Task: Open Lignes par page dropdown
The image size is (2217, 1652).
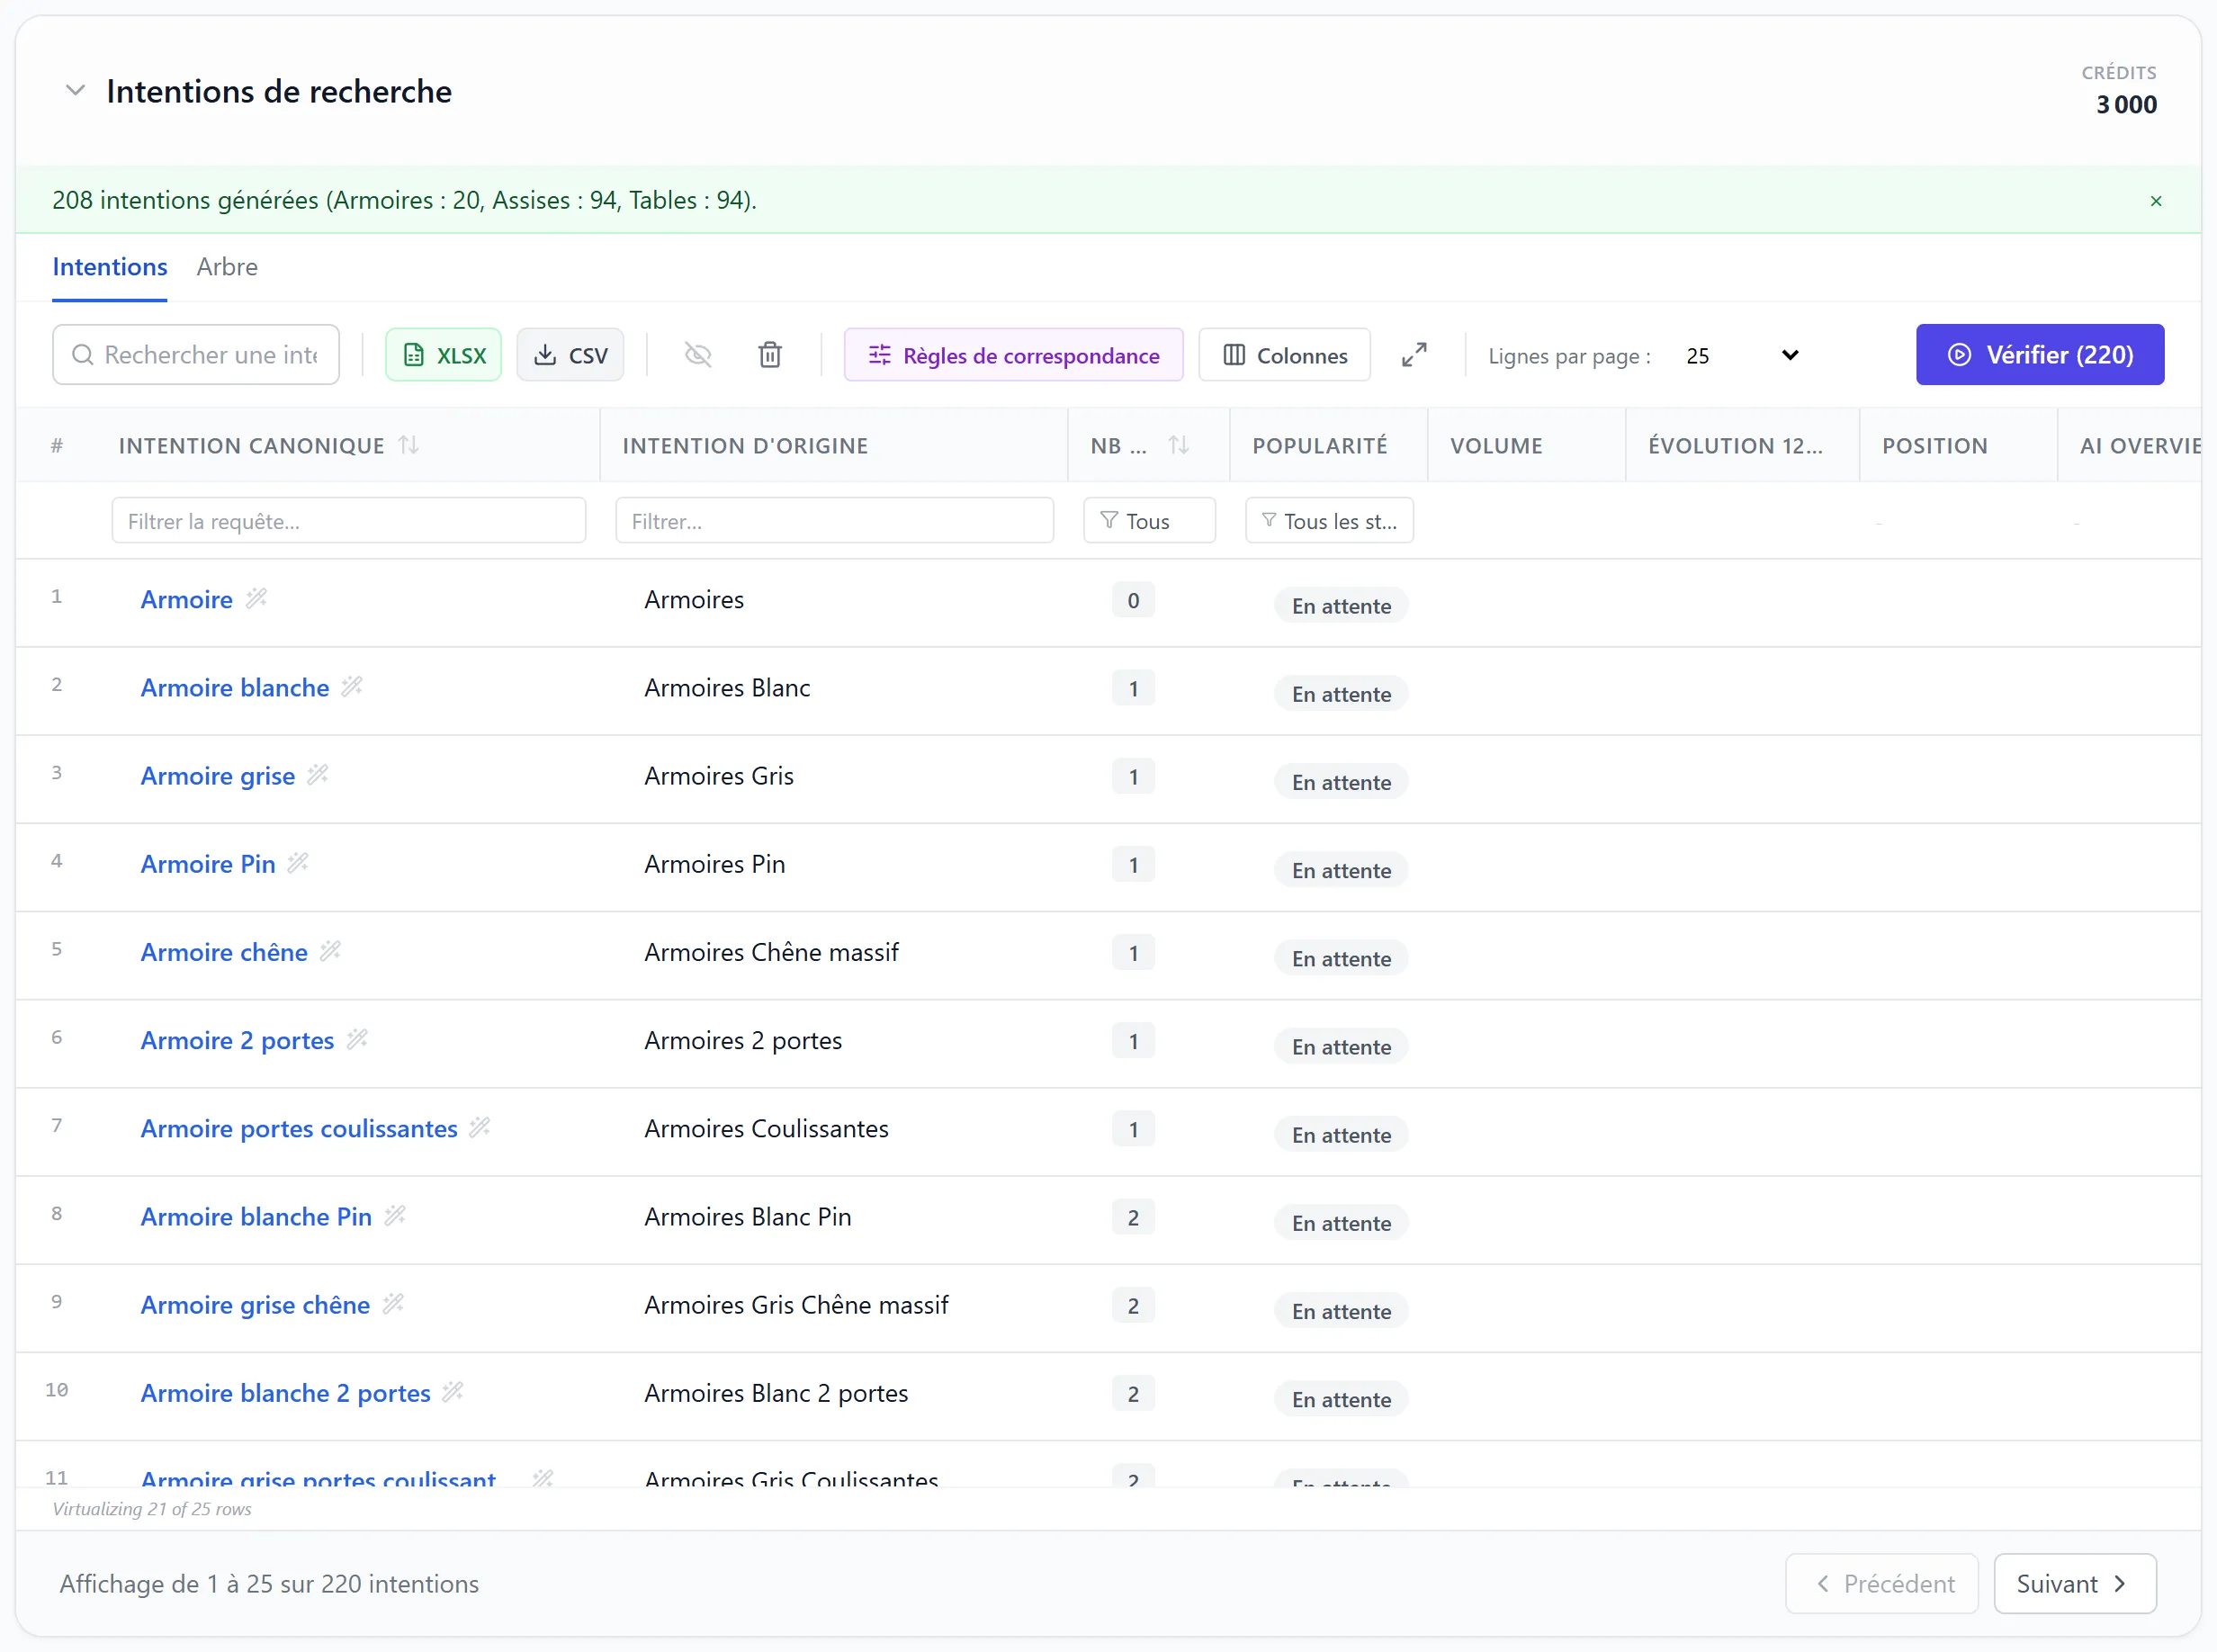Action: [x=1741, y=356]
